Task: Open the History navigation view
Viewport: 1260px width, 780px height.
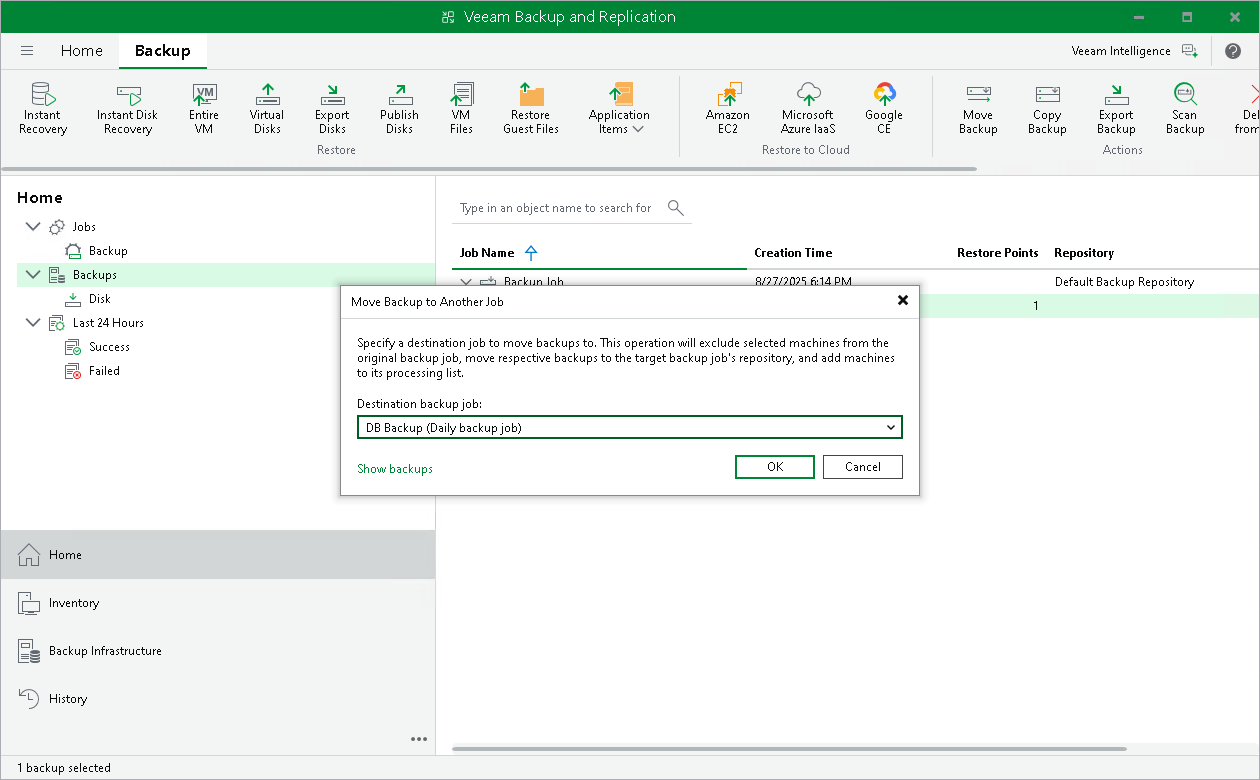Action: coord(218,699)
